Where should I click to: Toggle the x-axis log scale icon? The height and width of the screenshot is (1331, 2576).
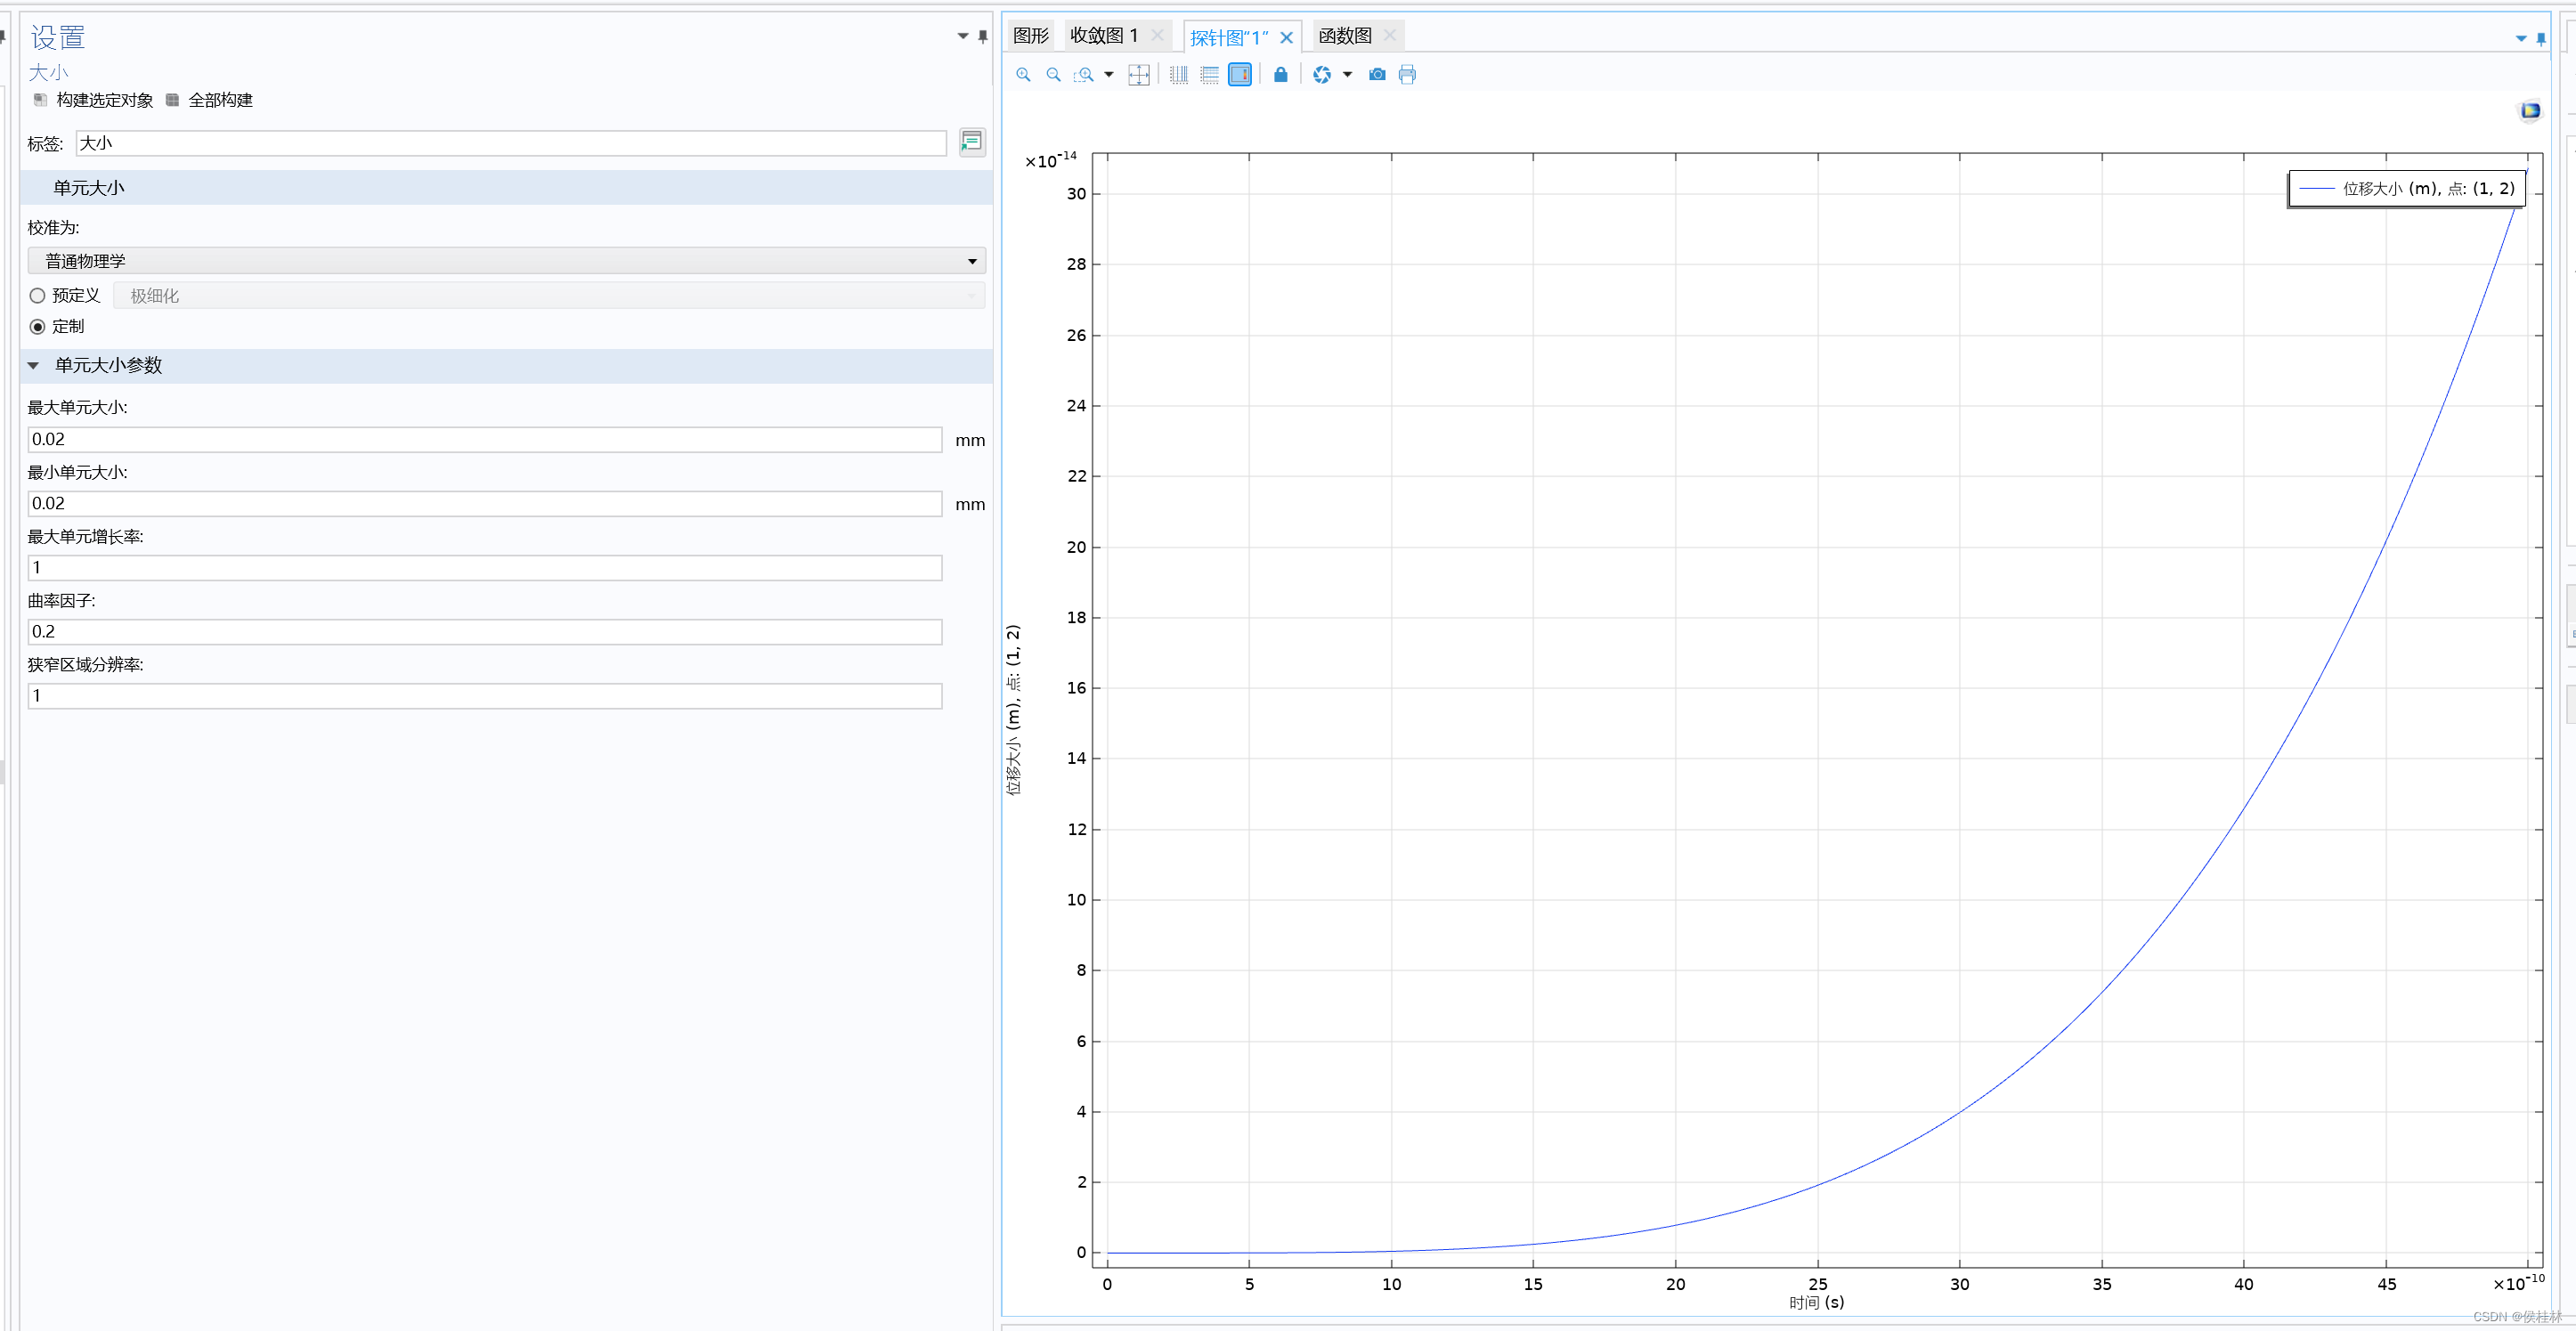click(x=1179, y=75)
